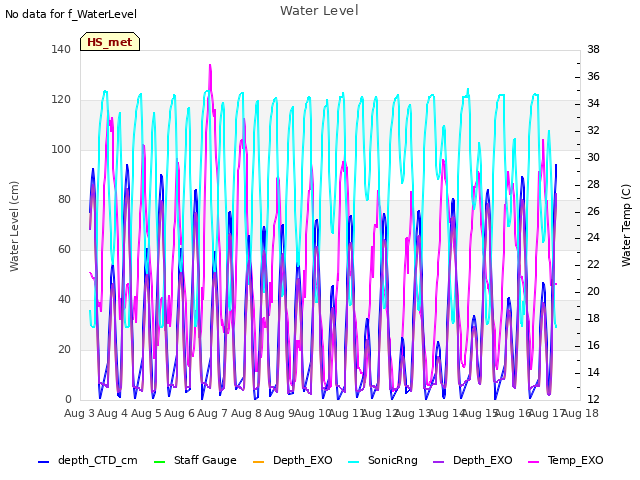Toggle orange Depth_EXO legend entry
This screenshot has height=480, width=640.
click(x=293, y=460)
